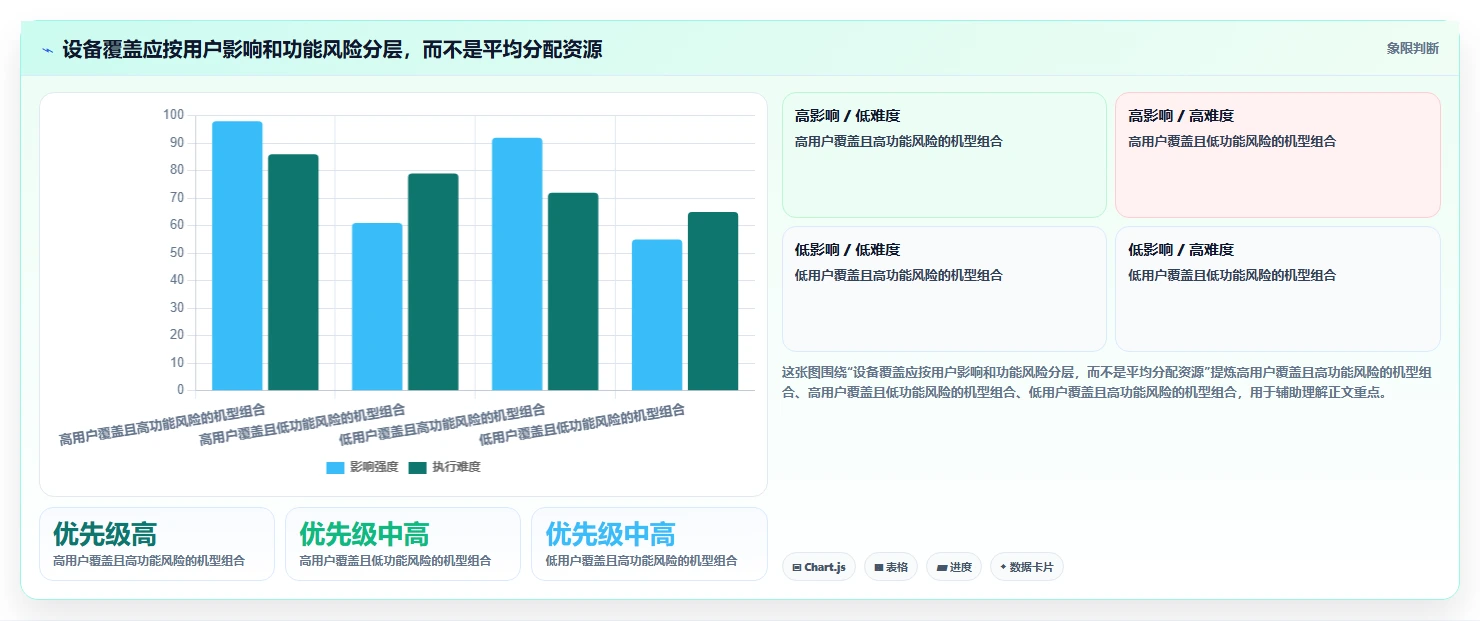Image resolution: width=1480 pixels, height=621 pixels.
Task: Click the 进度 tag label
Action: (961, 568)
